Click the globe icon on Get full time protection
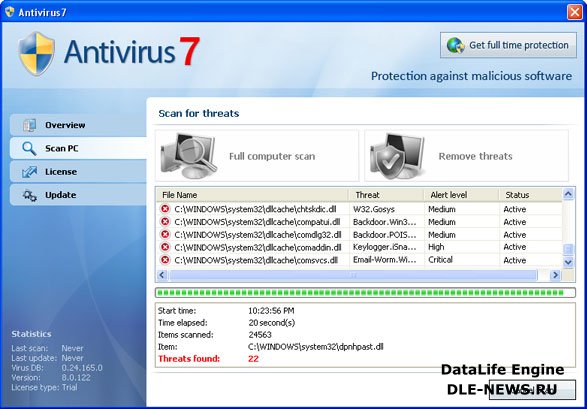The image size is (587, 409). point(456,45)
